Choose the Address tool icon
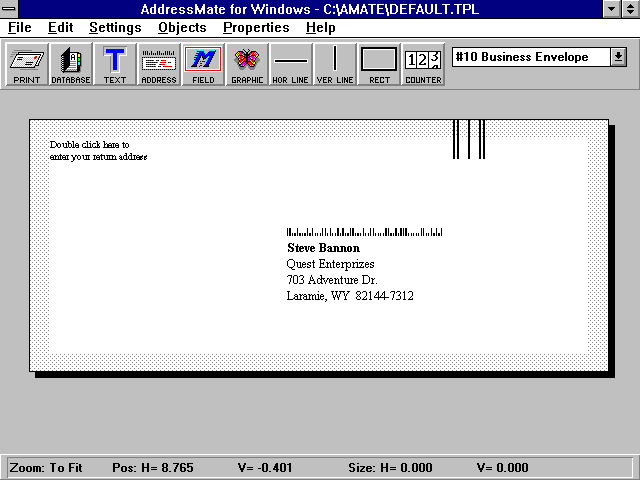The height and width of the screenshot is (480, 640). [159, 64]
